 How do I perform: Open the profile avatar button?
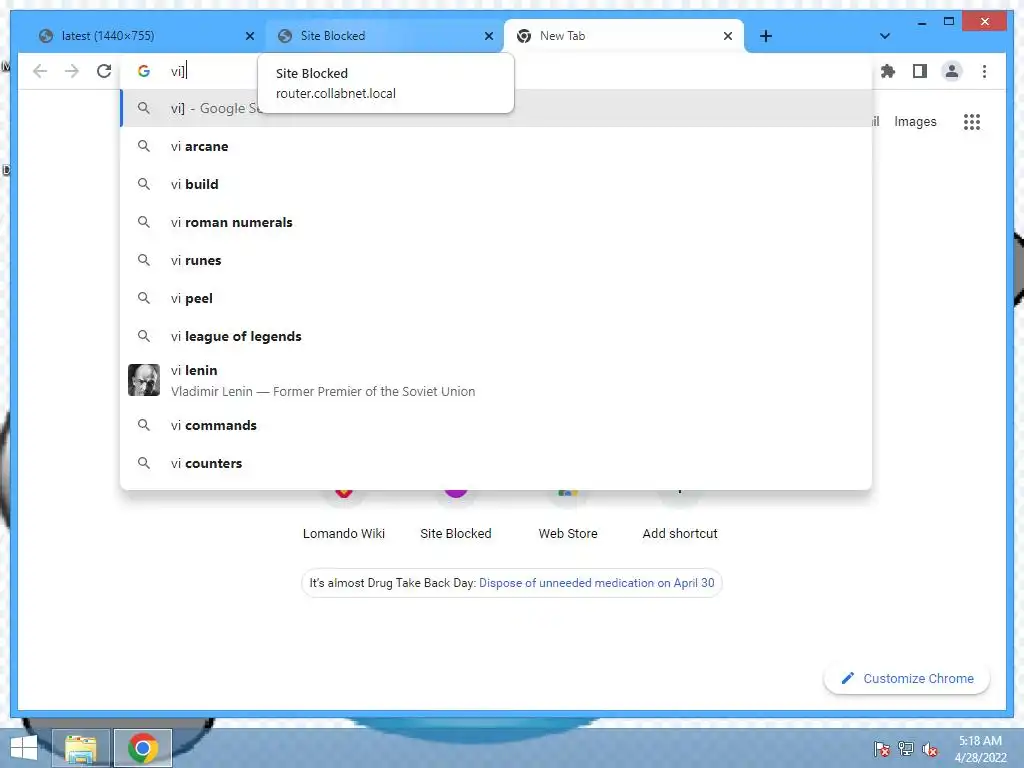click(952, 71)
